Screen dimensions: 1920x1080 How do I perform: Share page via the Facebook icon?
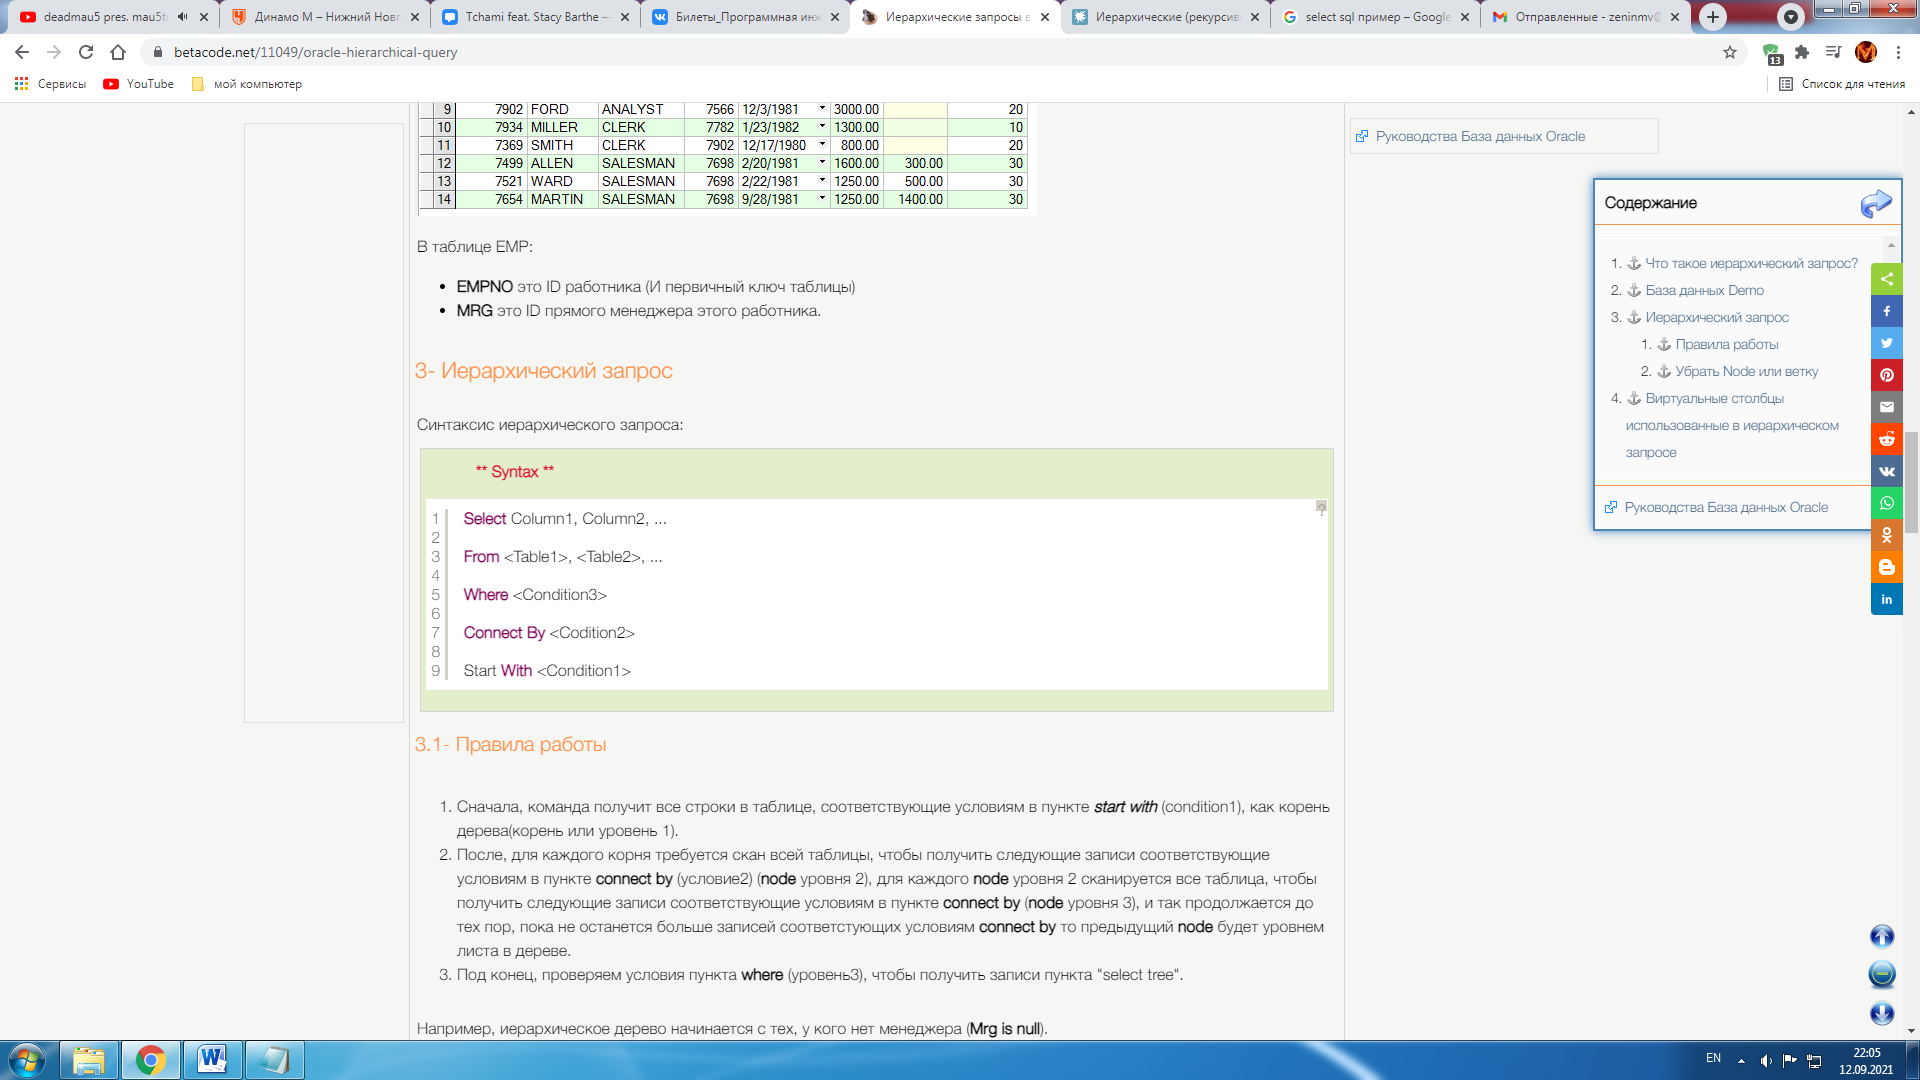pyautogui.click(x=1886, y=311)
